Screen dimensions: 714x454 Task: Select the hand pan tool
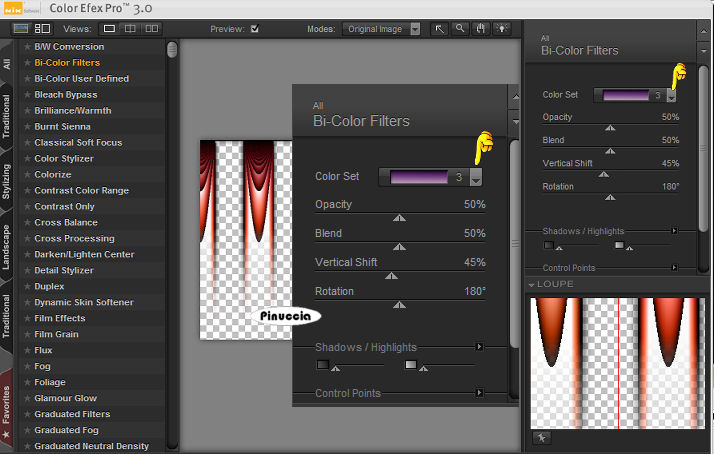(x=481, y=29)
